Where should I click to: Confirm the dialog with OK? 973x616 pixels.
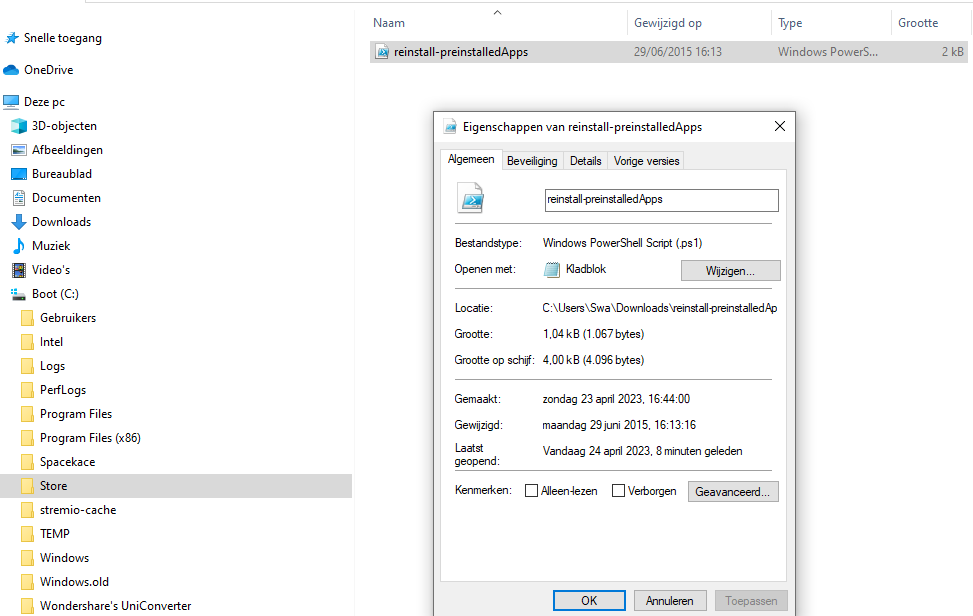[589, 600]
